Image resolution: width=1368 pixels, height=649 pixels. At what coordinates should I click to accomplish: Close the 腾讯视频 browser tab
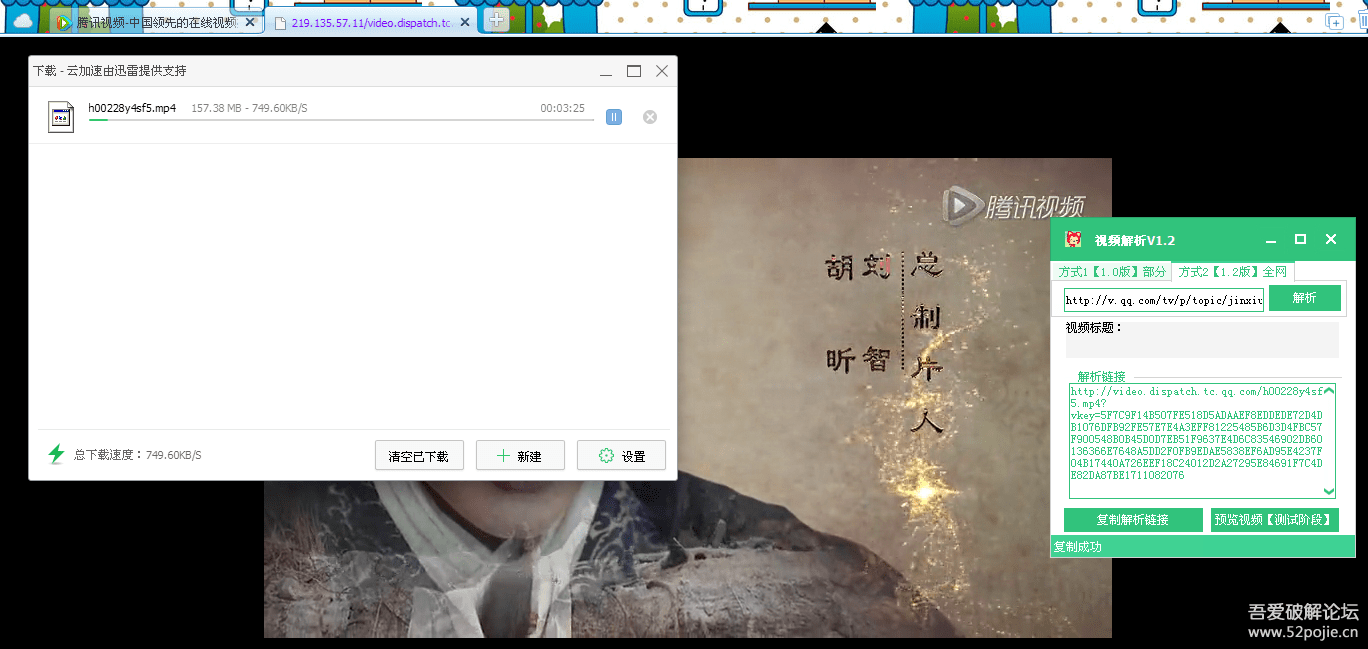tap(250, 22)
